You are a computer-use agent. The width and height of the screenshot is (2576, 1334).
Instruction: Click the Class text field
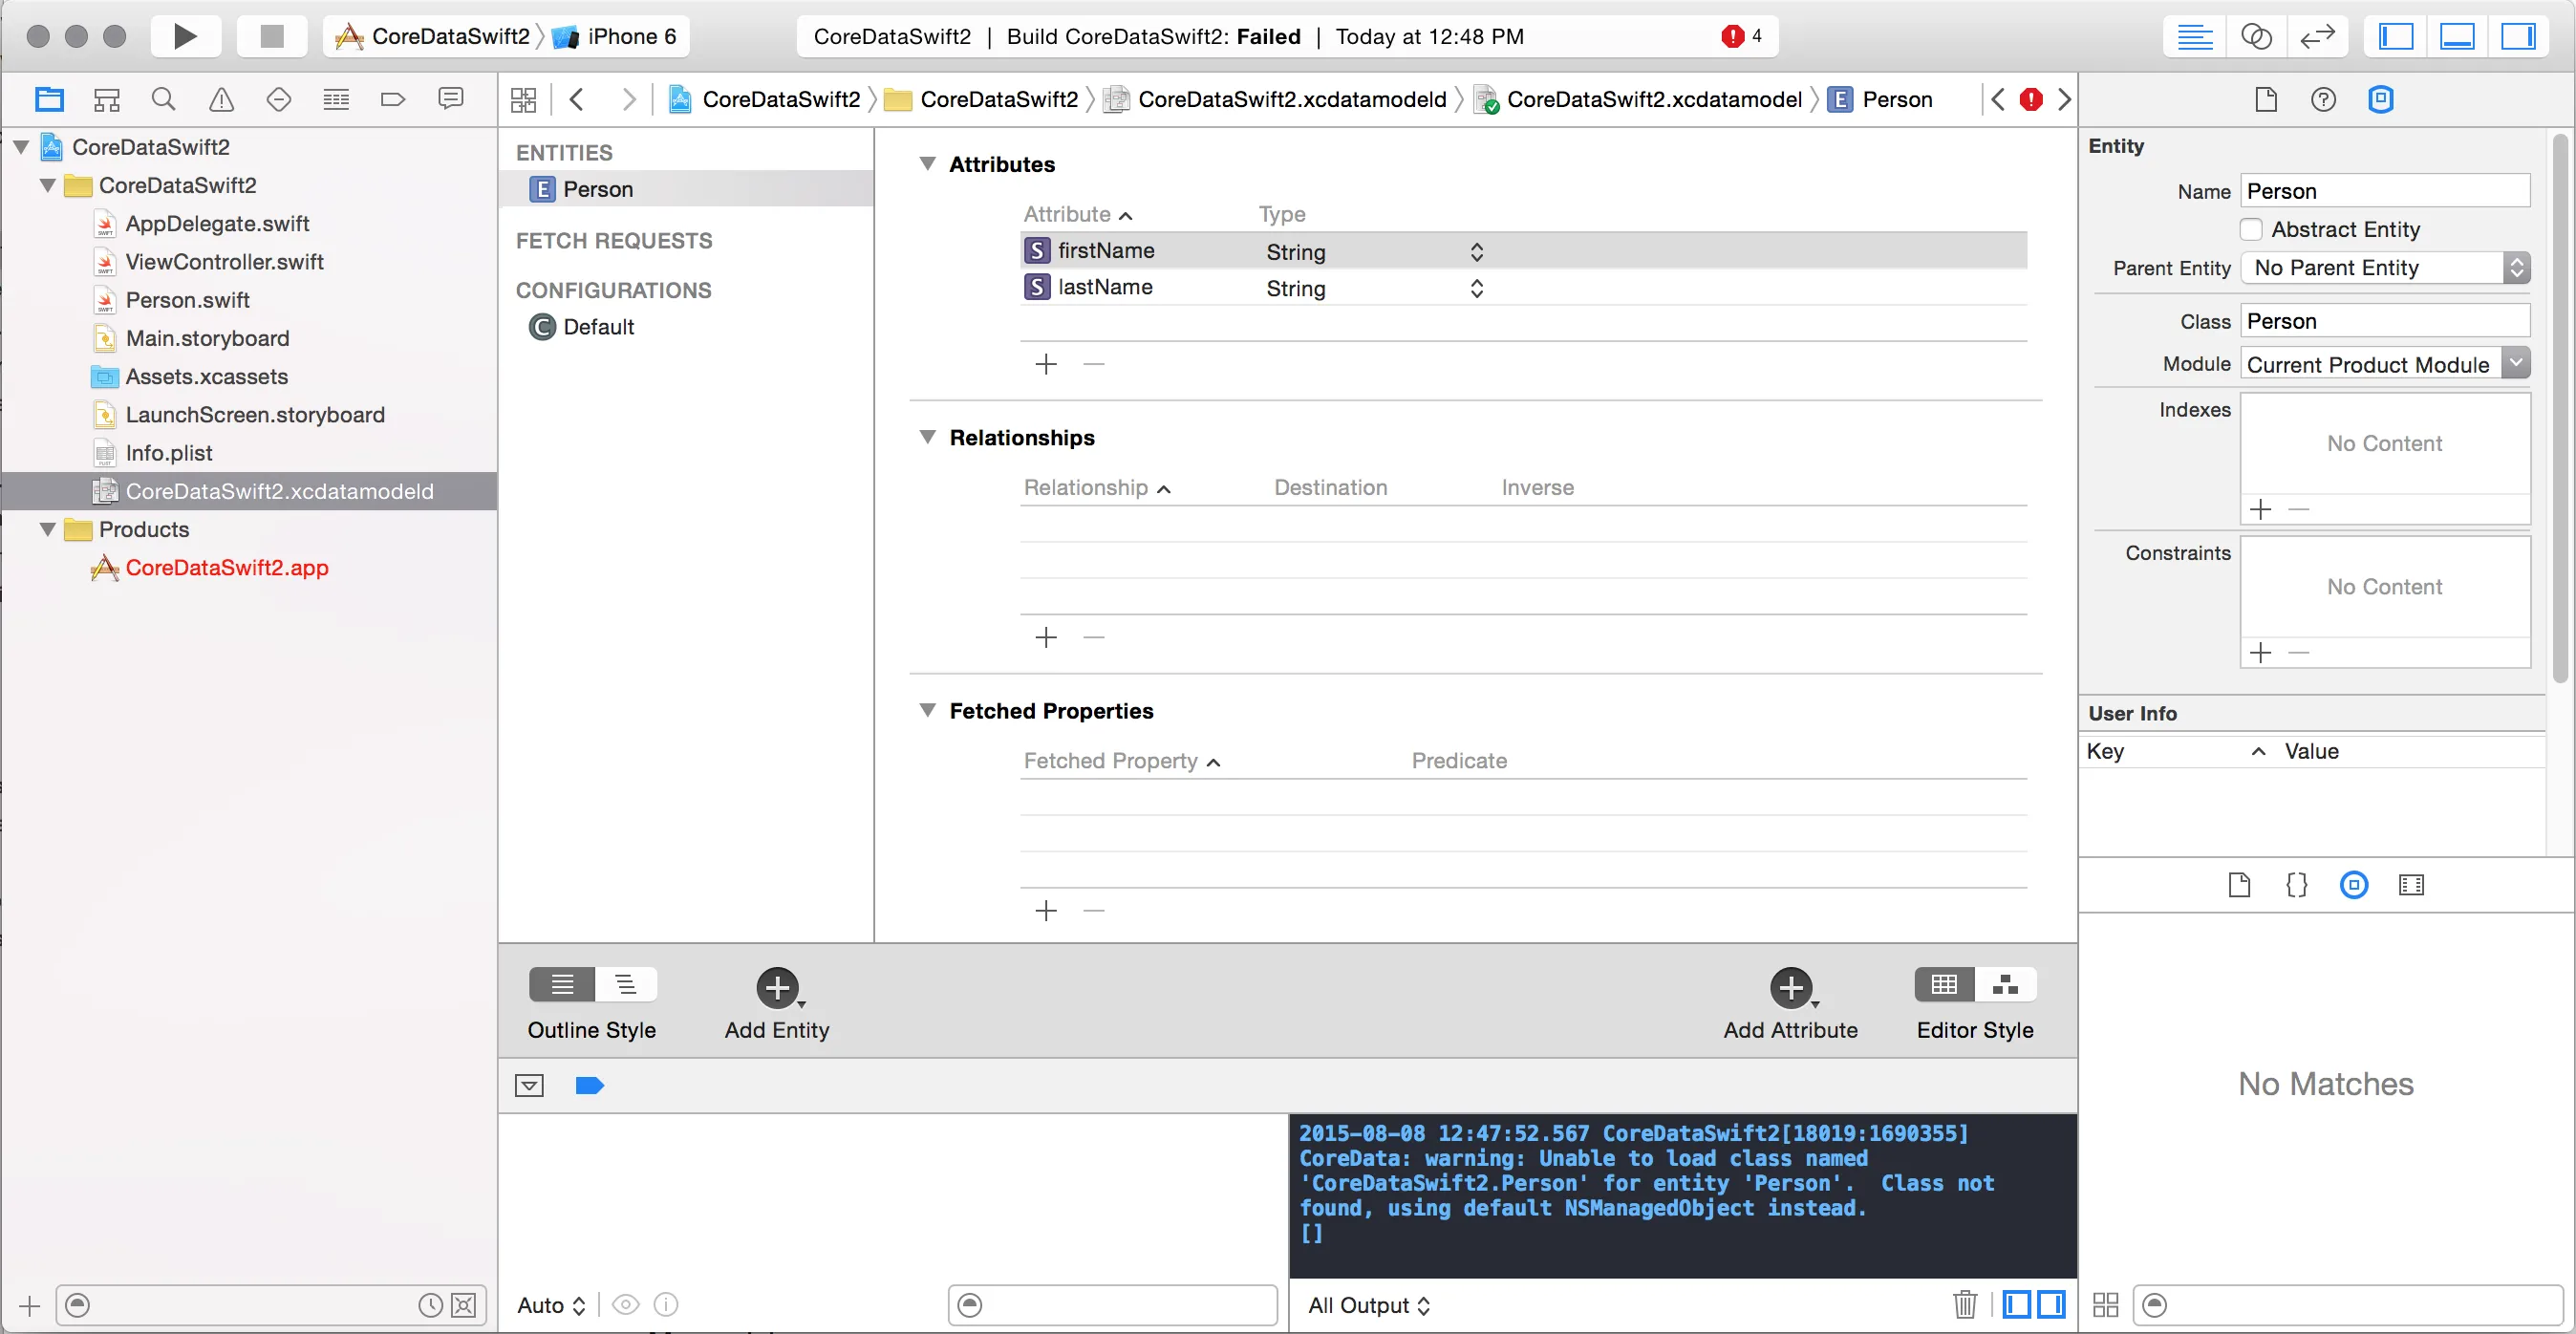point(2384,321)
